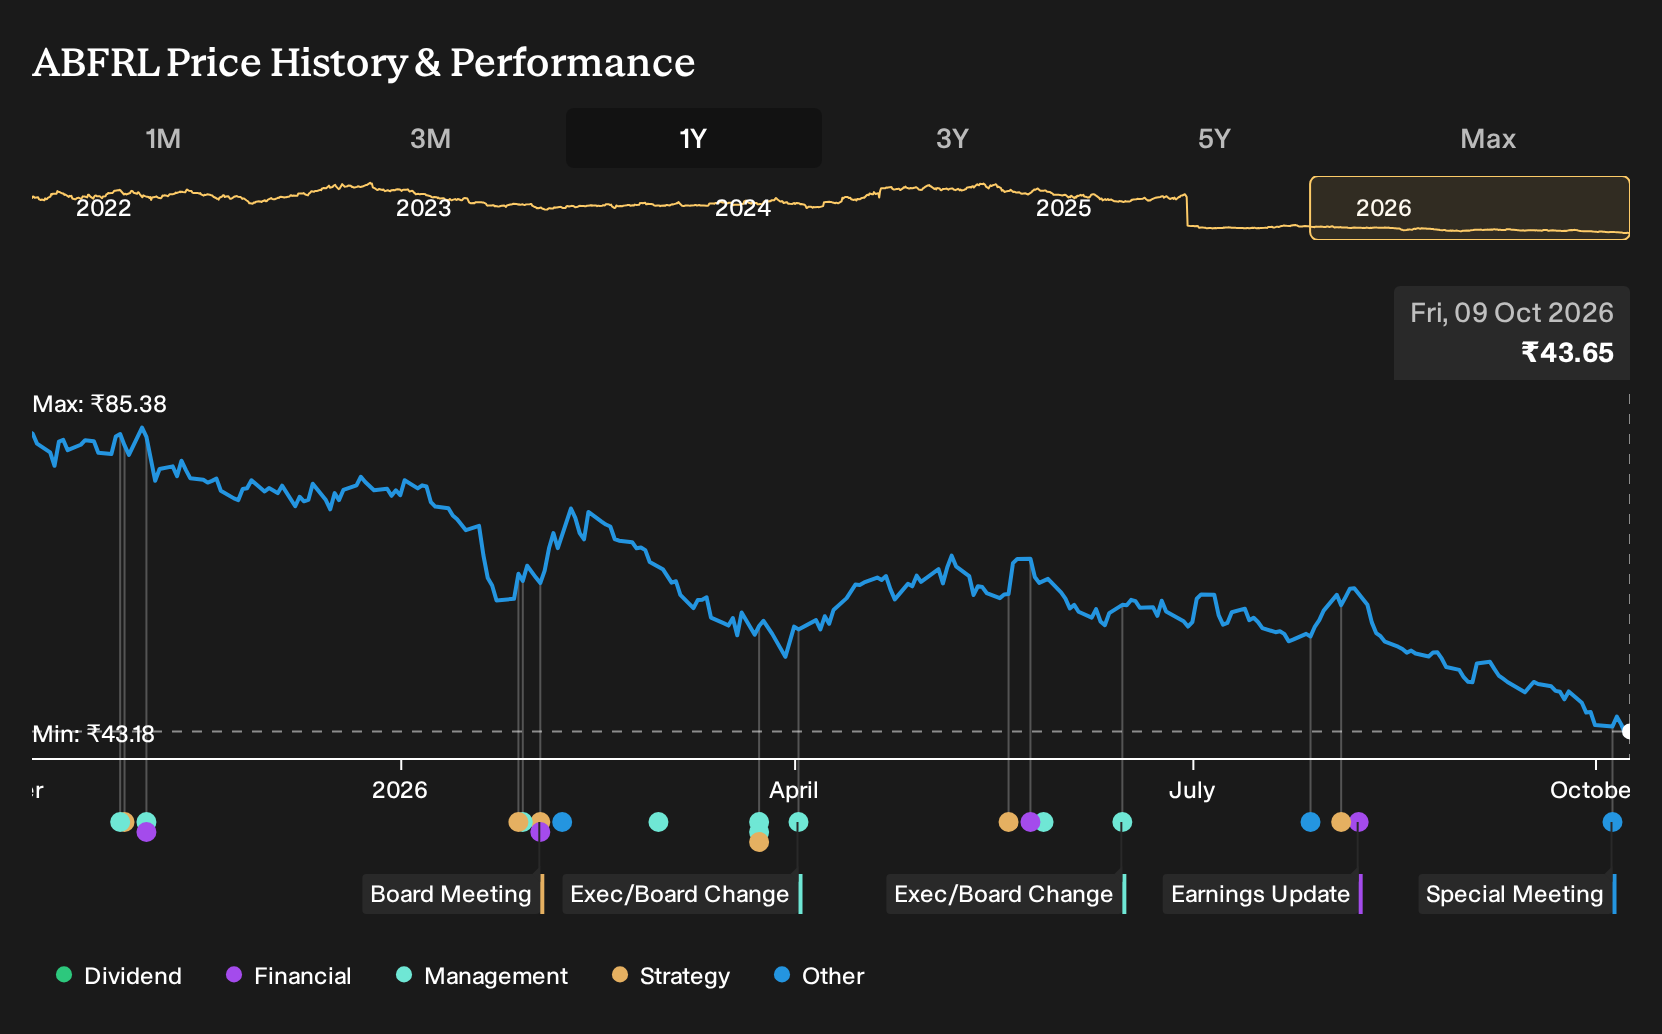Viewport: 1662px width, 1034px height.
Task: Click the orange Strategy dot below the April cluster
Action: tap(759, 842)
